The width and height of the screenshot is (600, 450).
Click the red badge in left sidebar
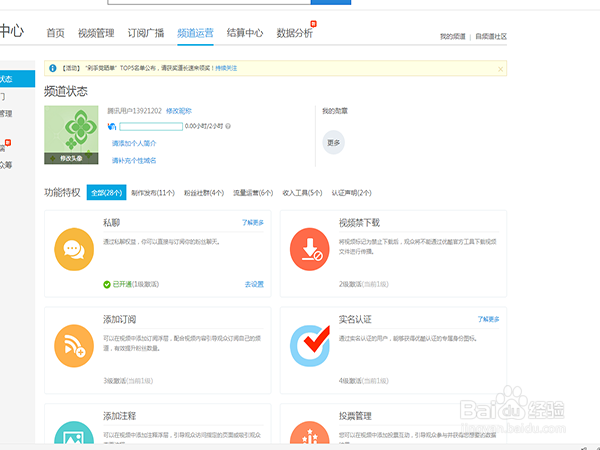[x=8, y=143]
